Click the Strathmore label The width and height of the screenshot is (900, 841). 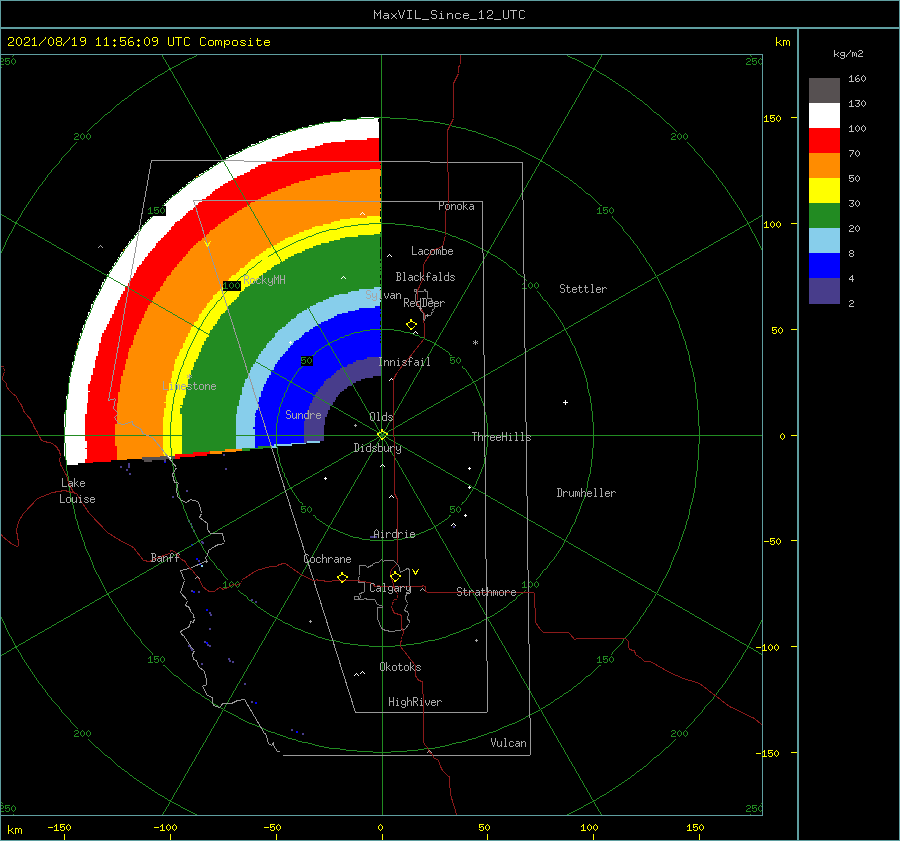486,592
